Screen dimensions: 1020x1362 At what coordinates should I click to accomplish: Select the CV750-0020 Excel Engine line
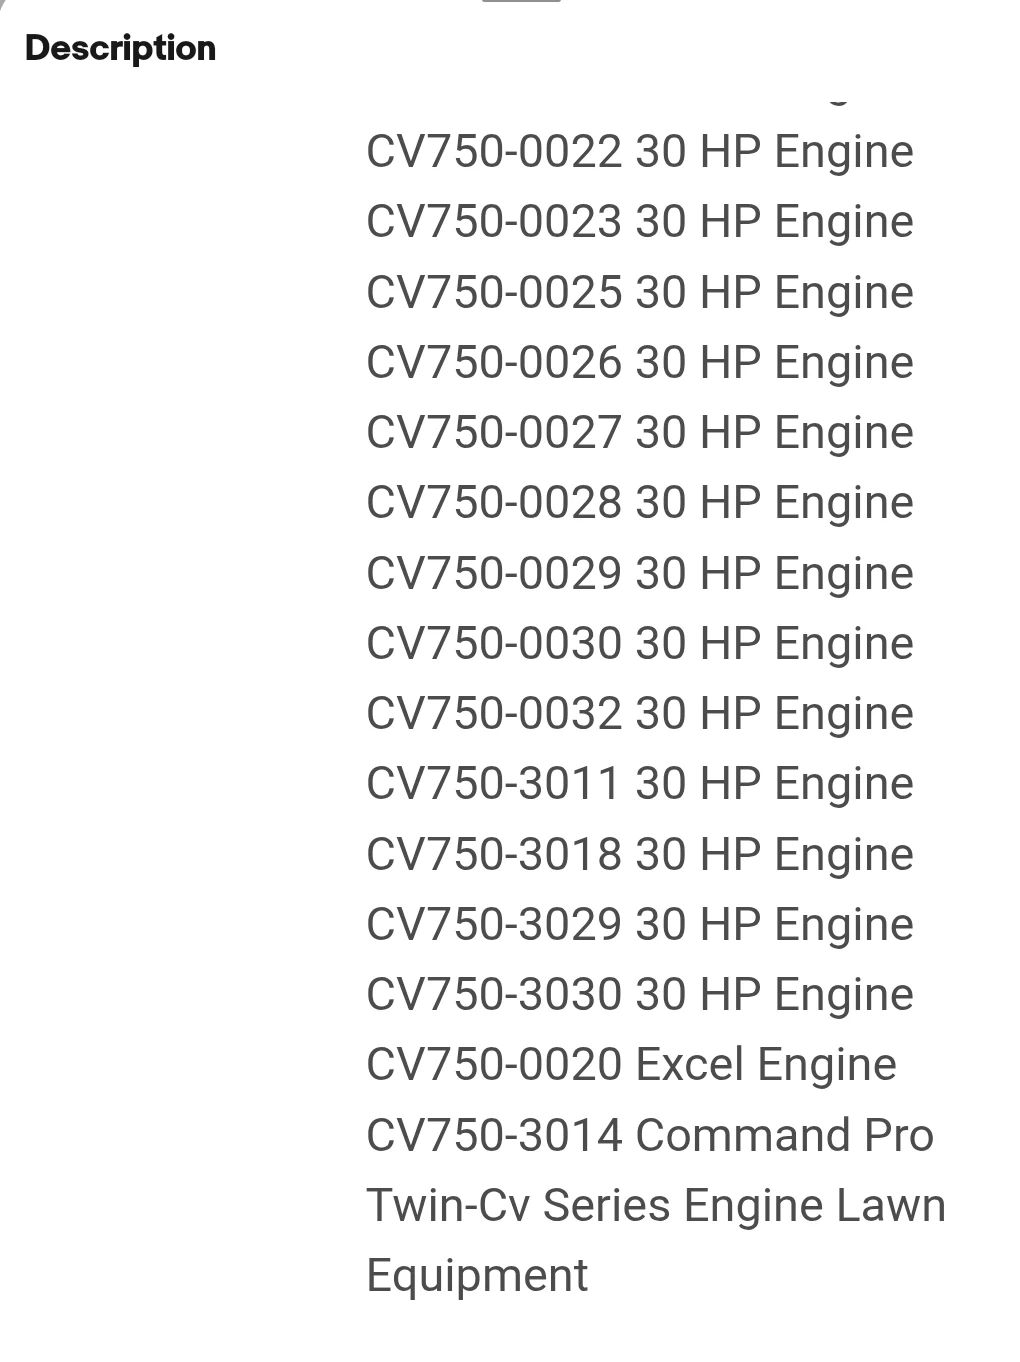click(631, 1065)
